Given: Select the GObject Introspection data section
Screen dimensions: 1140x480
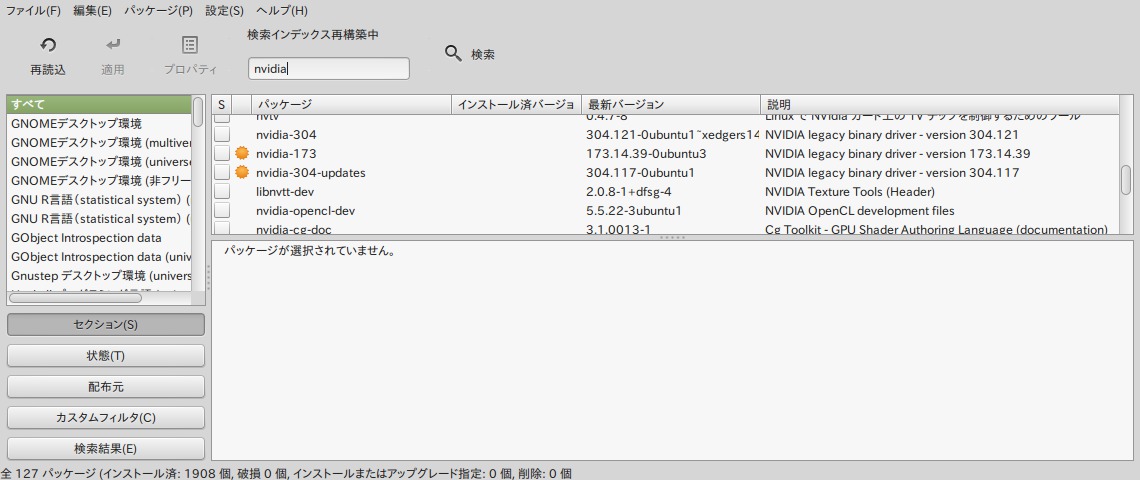Looking at the screenshot, I should point(99,238).
